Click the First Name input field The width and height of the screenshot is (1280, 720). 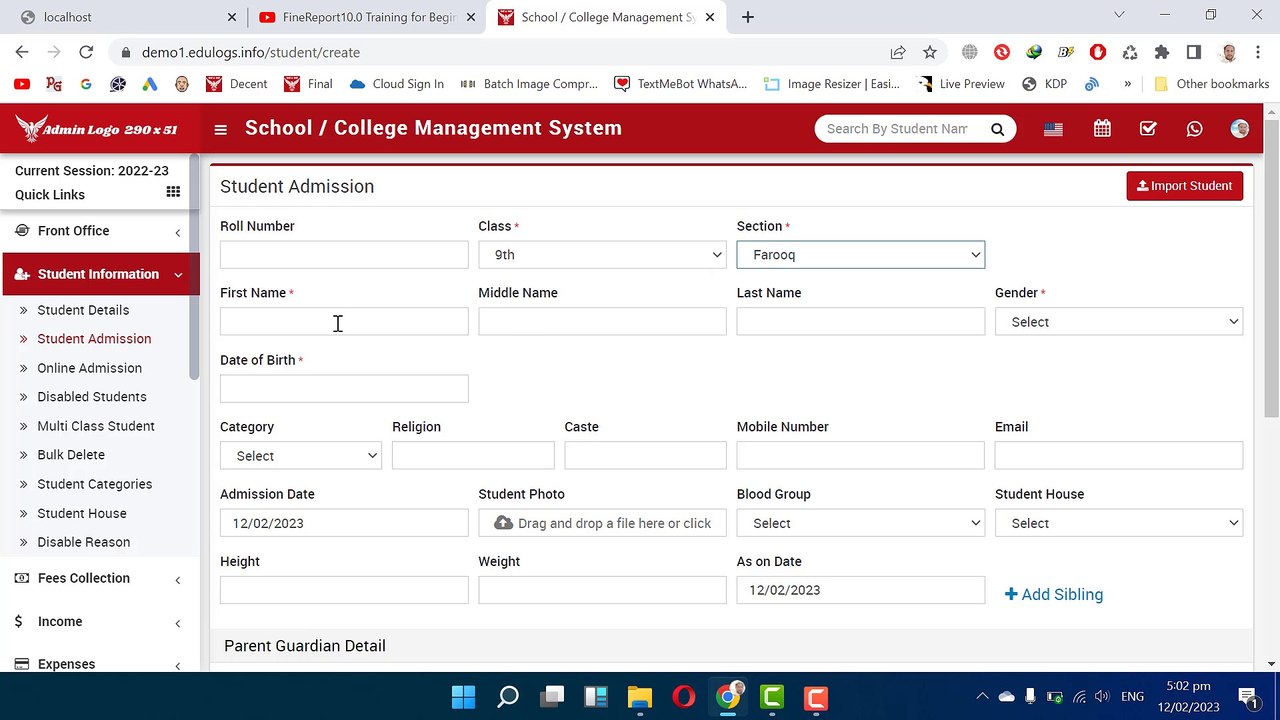(x=344, y=322)
